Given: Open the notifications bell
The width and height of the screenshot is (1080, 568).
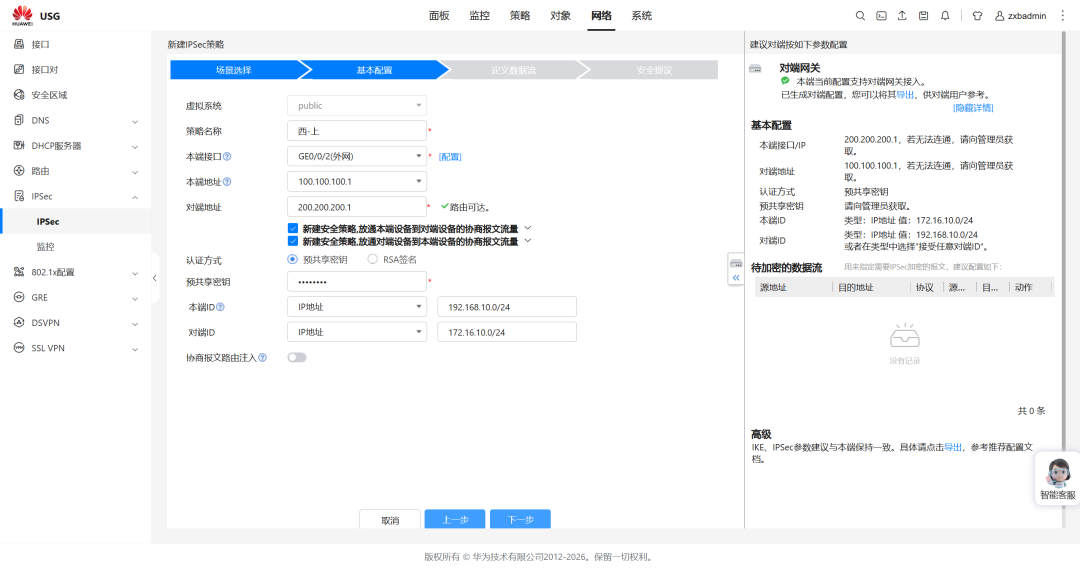Looking at the screenshot, I should (945, 16).
